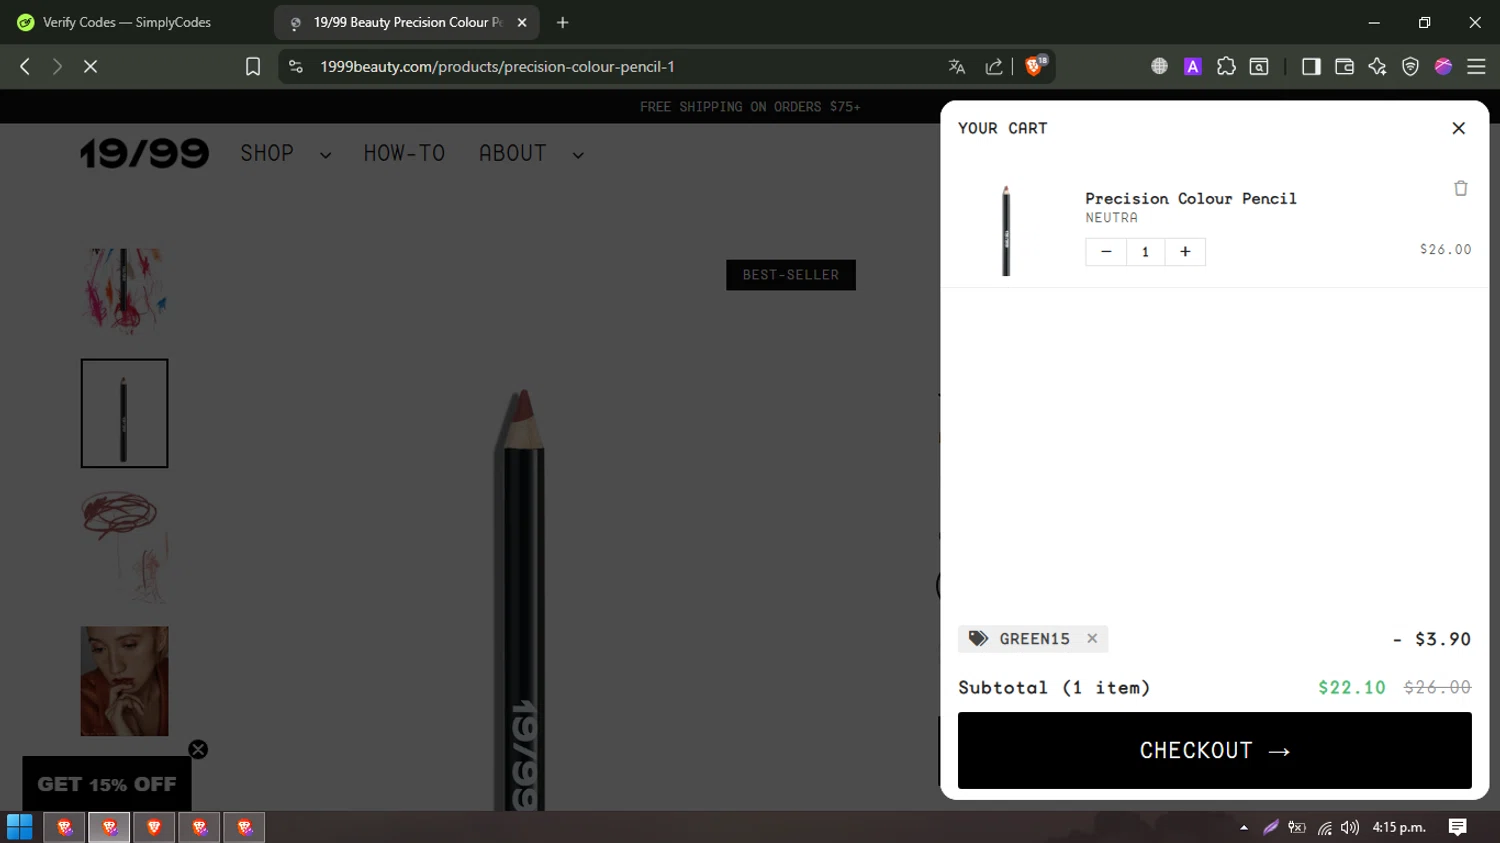Open the browser hamburger menu
1500x843 pixels.
tap(1476, 66)
